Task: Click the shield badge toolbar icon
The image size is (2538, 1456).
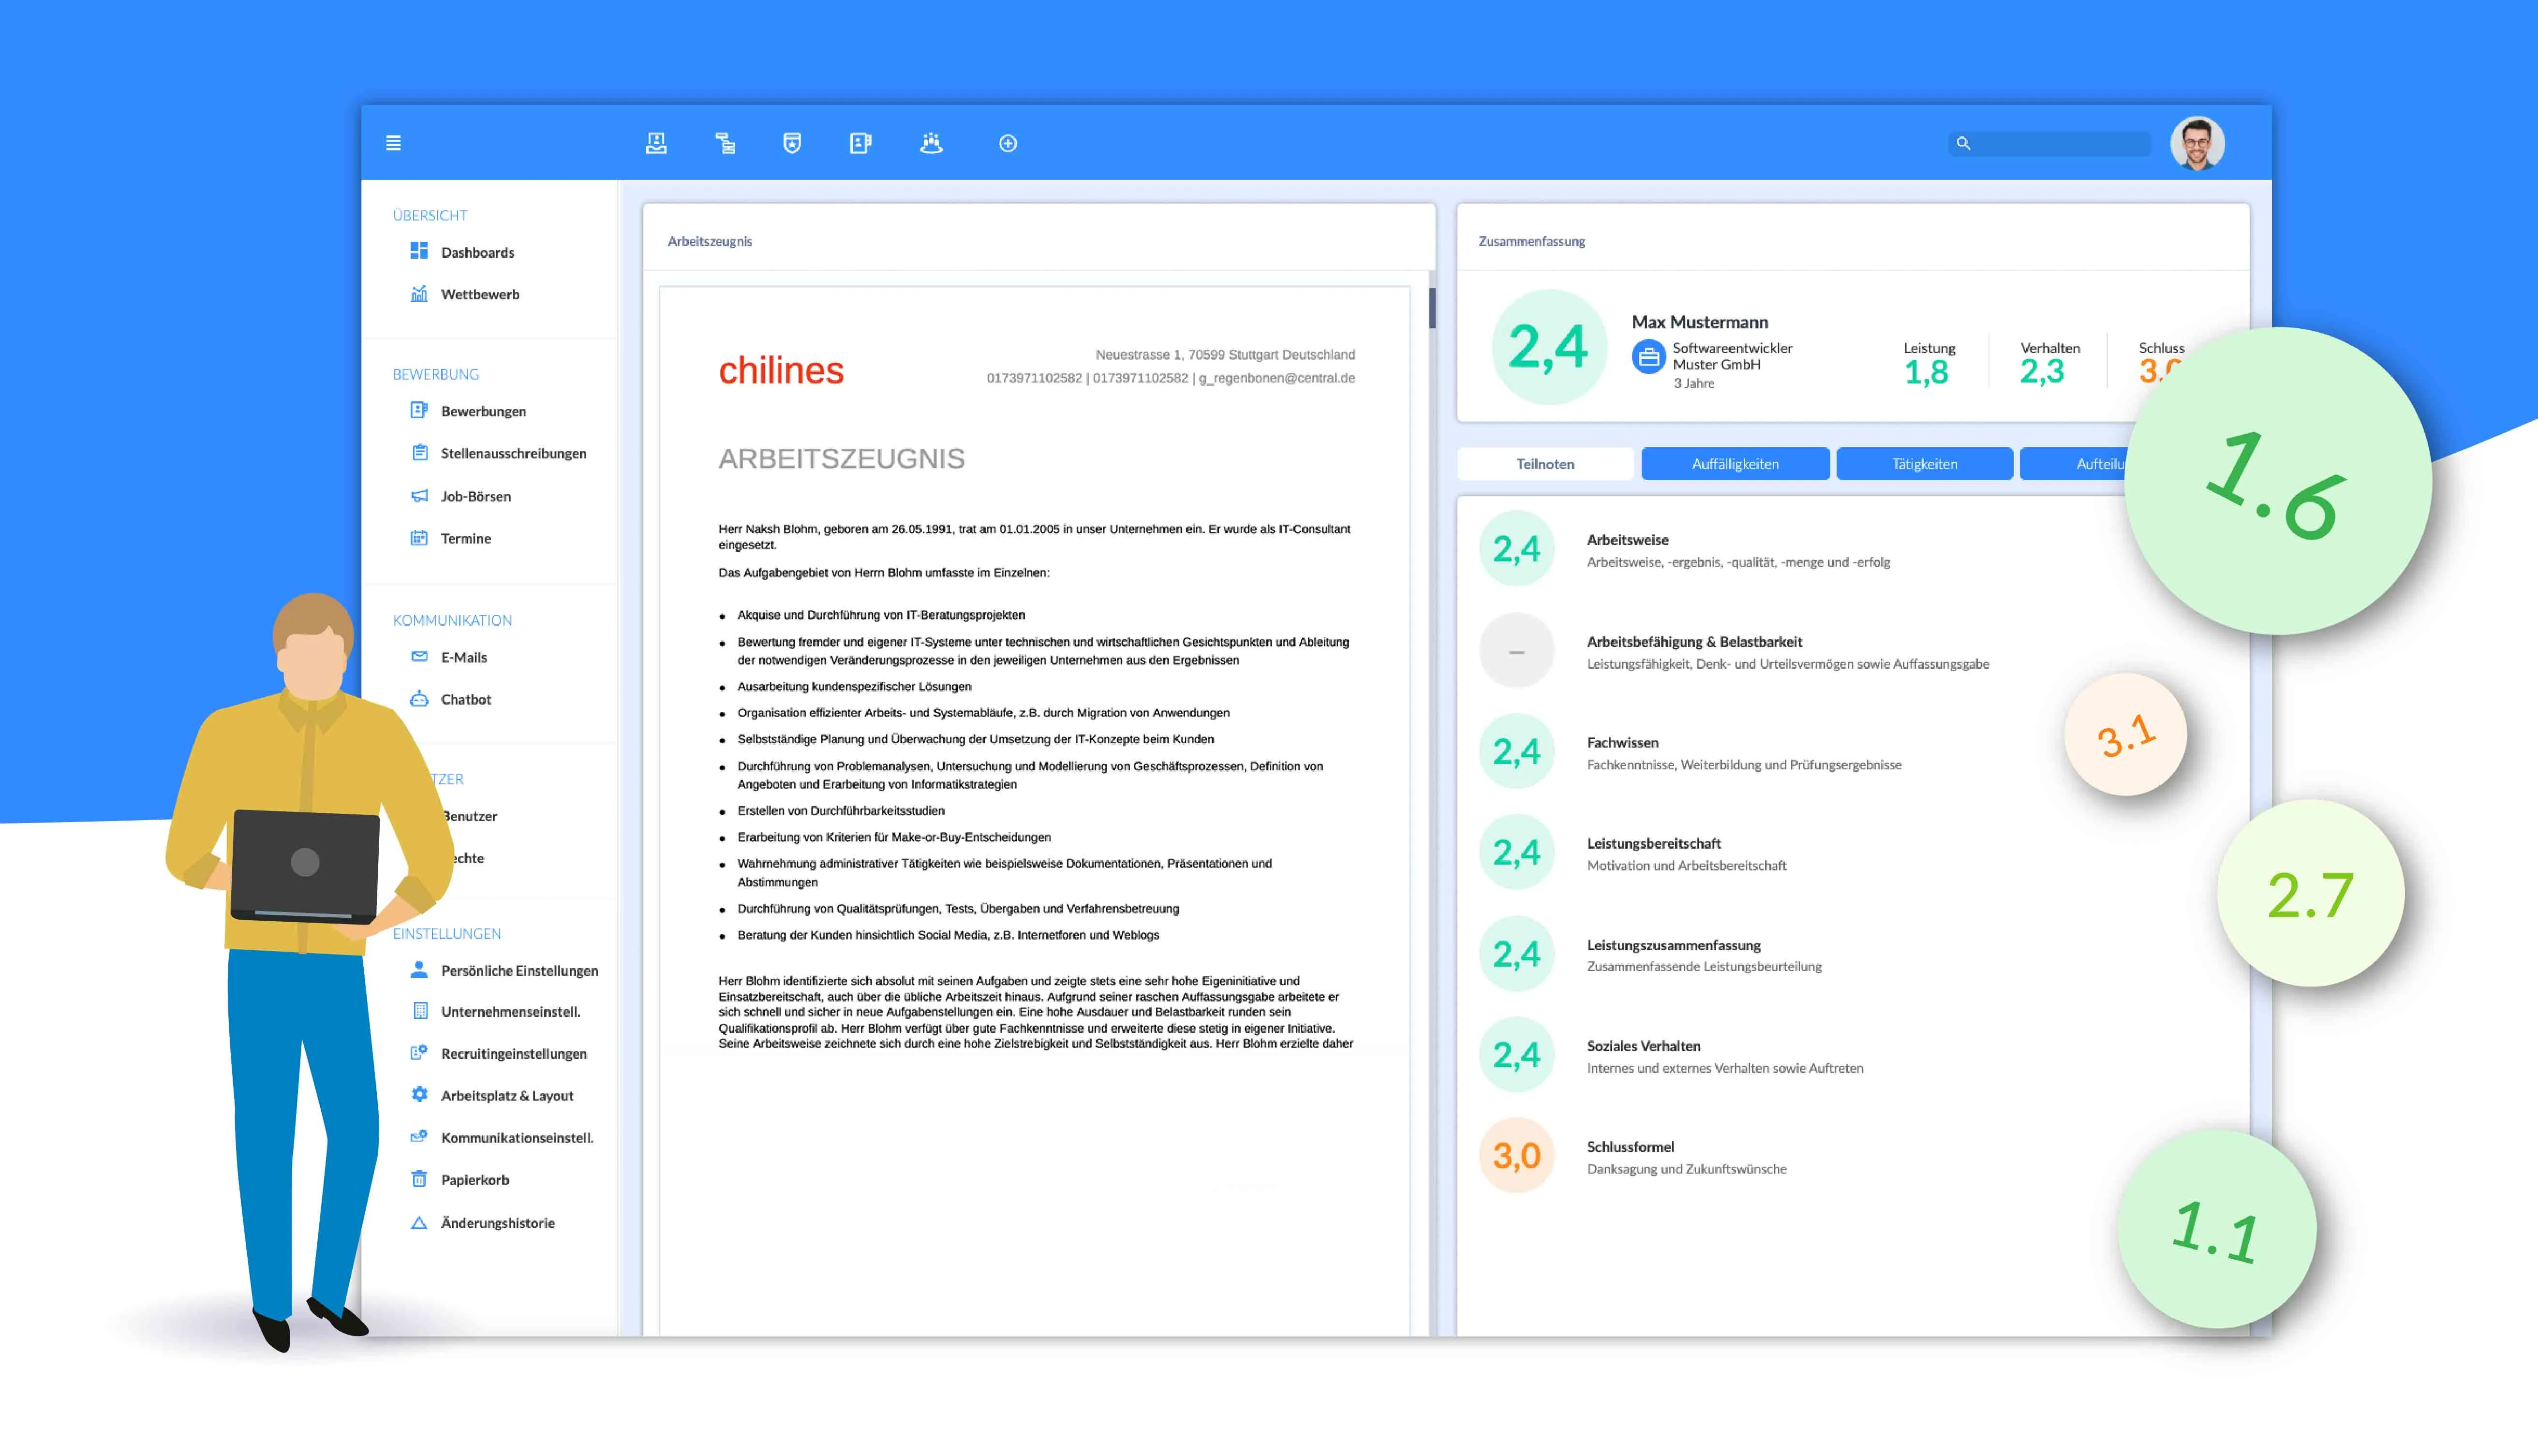Action: (x=792, y=143)
